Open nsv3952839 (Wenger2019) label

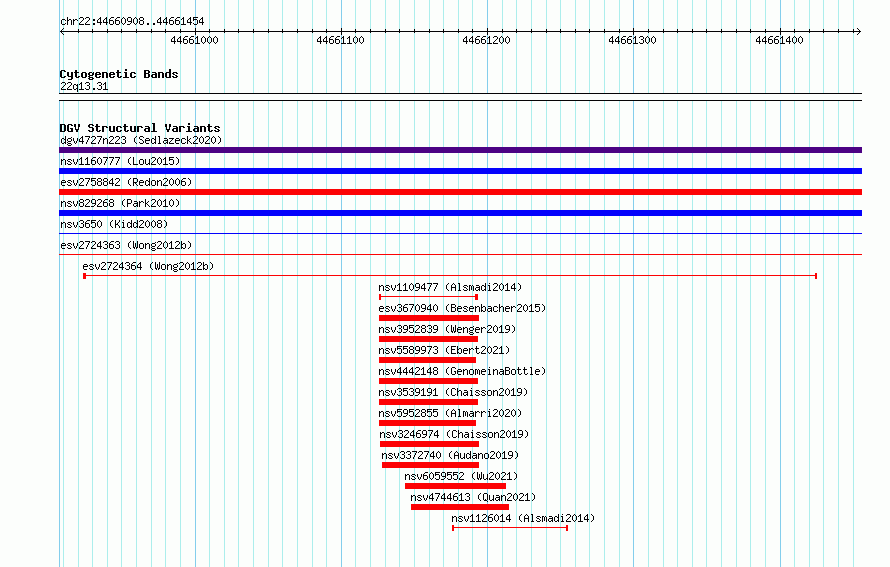(x=447, y=329)
